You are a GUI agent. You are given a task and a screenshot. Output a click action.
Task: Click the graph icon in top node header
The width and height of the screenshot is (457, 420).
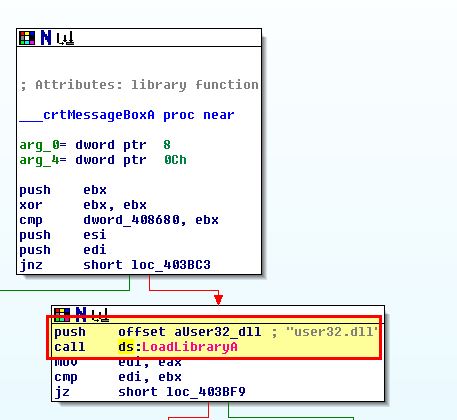65,39
